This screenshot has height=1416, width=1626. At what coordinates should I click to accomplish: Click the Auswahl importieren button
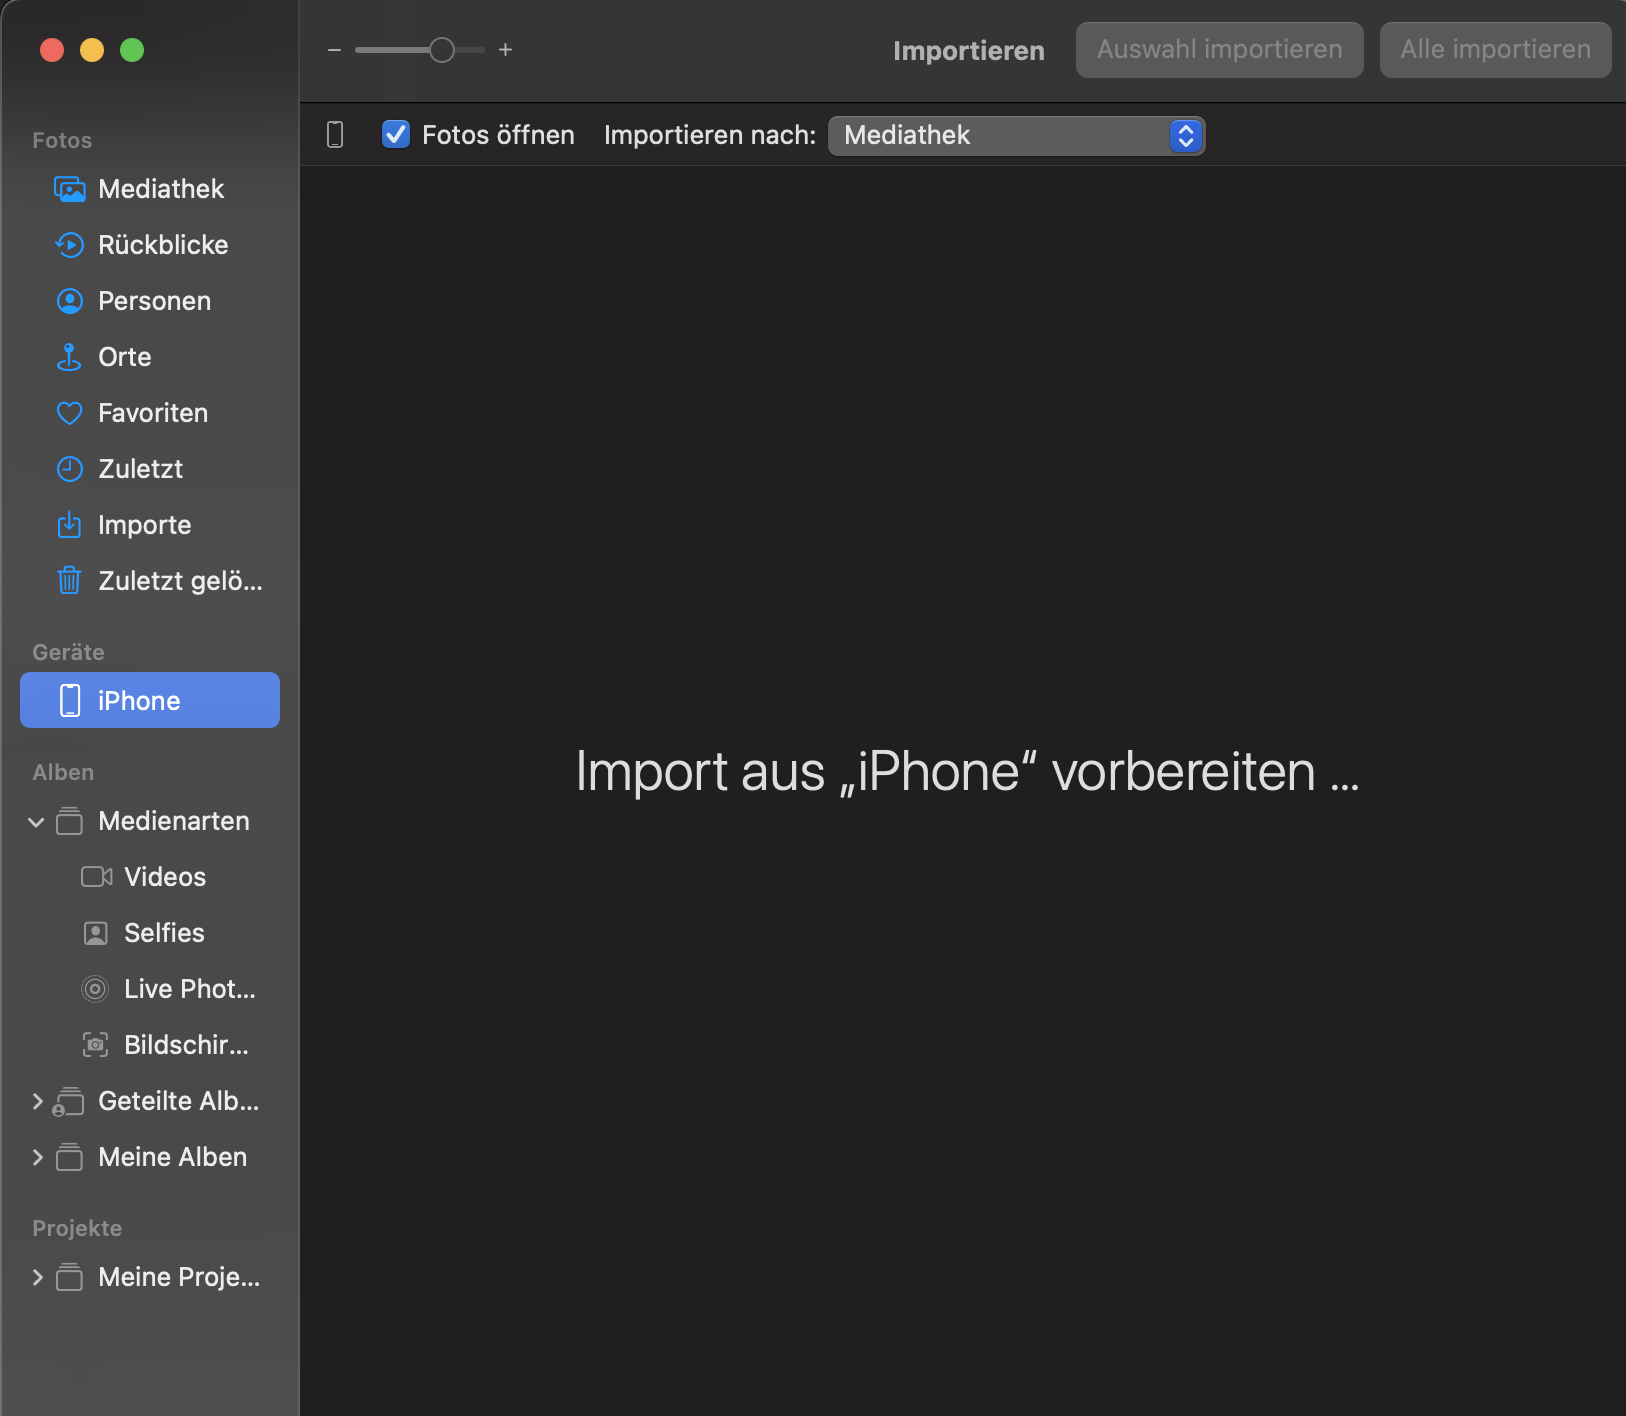pyautogui.click(x=1220, y=50)
